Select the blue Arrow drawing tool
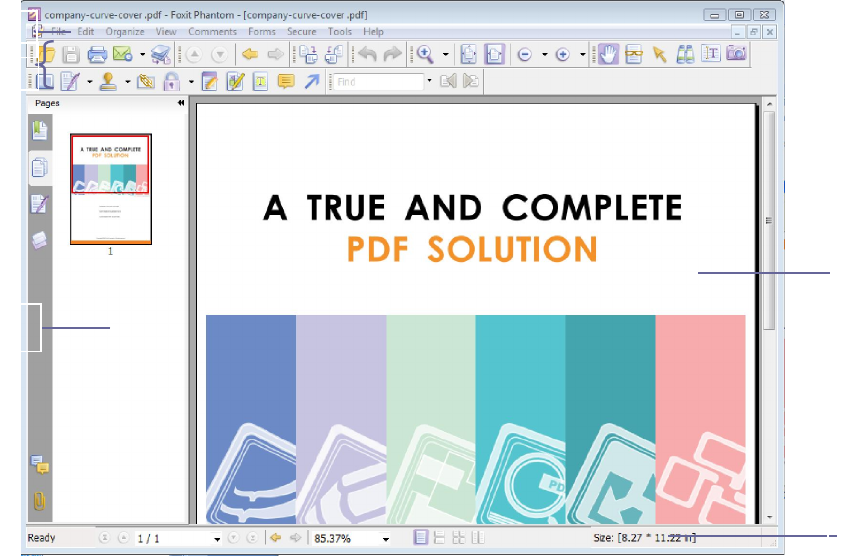 pos(312,82)
